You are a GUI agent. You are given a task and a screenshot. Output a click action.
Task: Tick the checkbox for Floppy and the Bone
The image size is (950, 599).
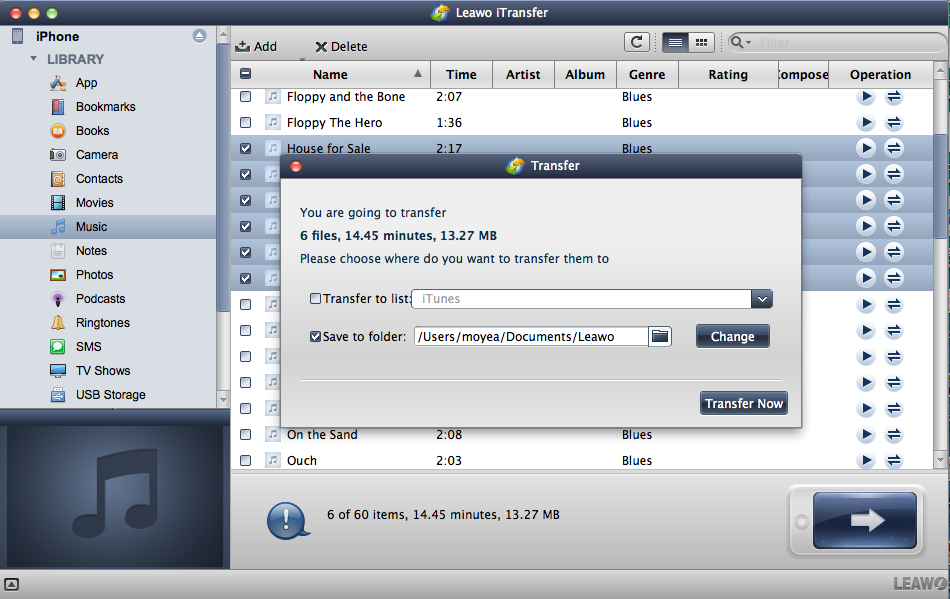click(x=246, y=97)
